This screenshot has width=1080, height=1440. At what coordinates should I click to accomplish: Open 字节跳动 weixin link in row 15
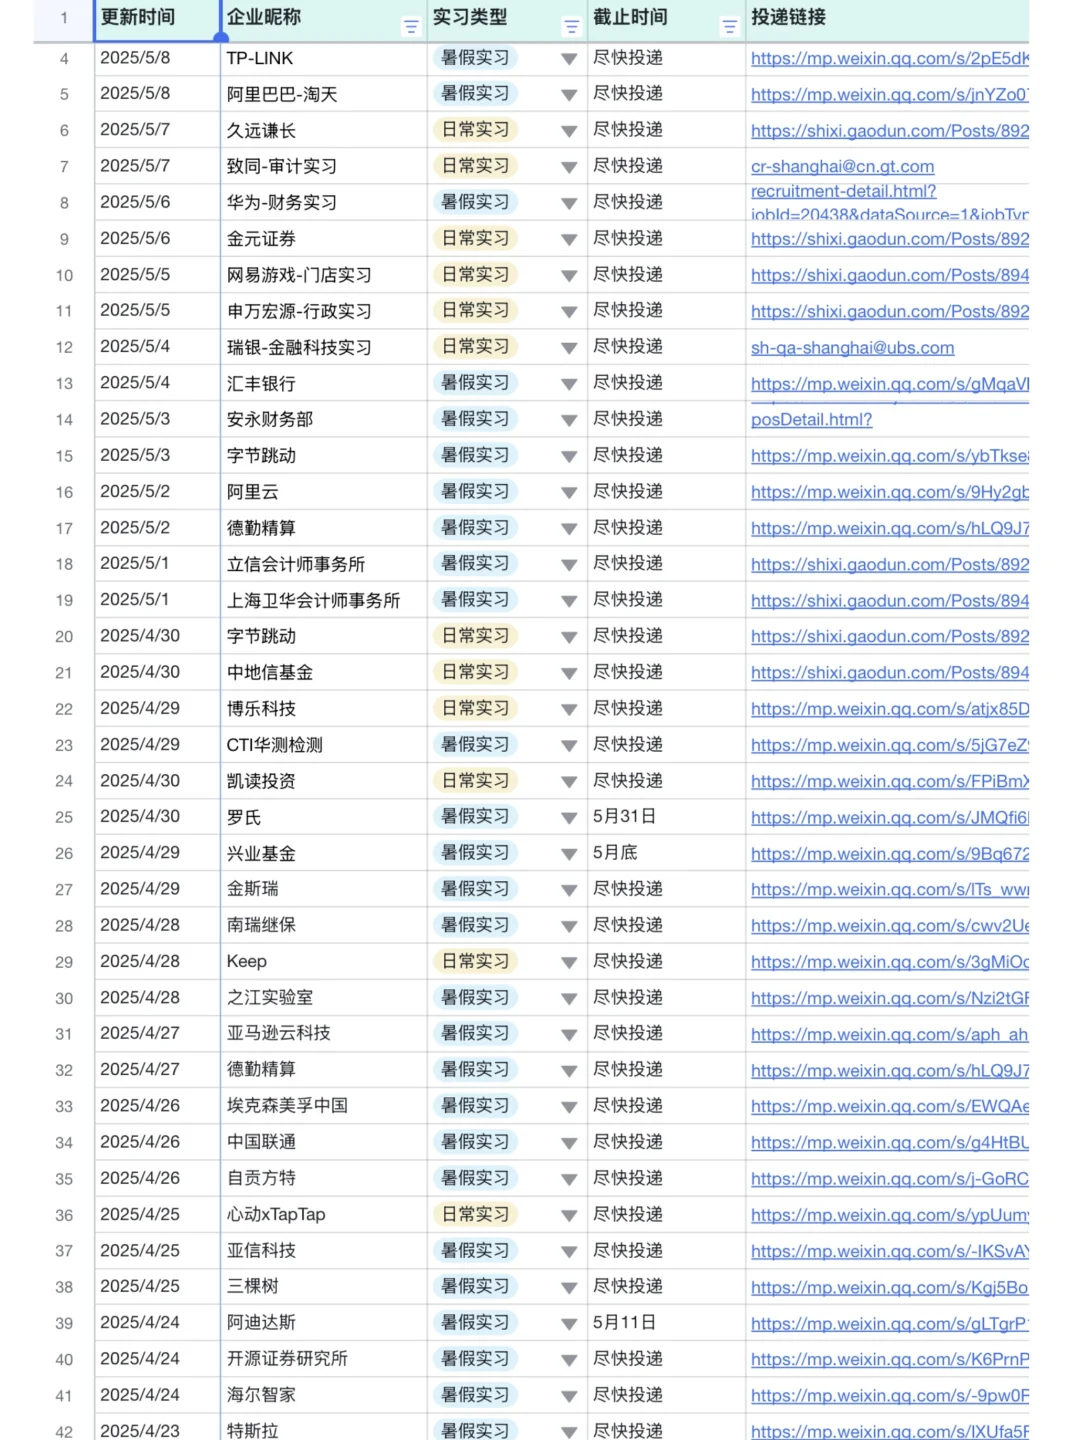tap(889, 456)
